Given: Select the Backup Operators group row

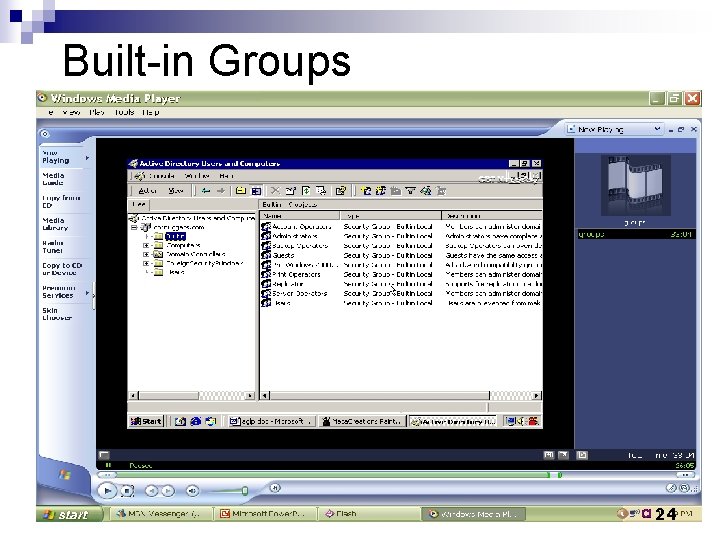Looking at the screenshot, I should click(x=401, y=246).
